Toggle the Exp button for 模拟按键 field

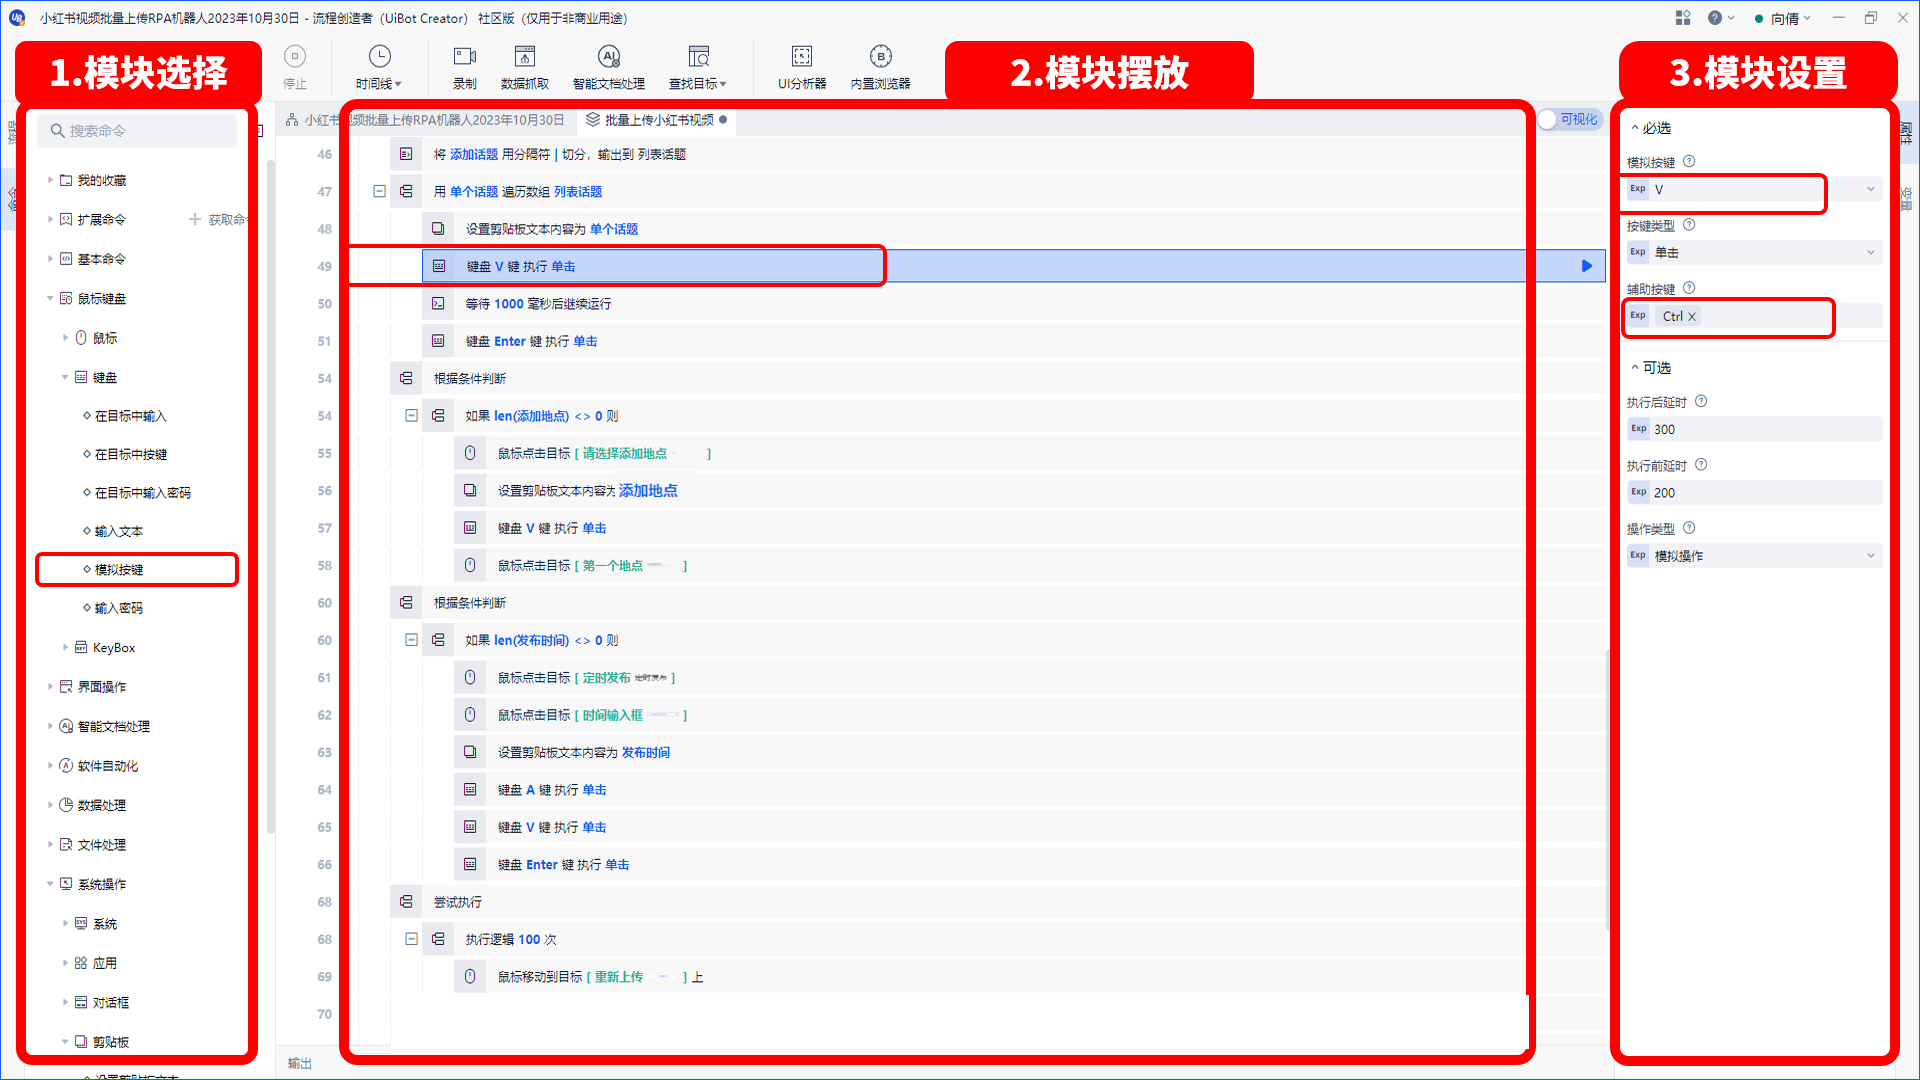(1638, 189)
